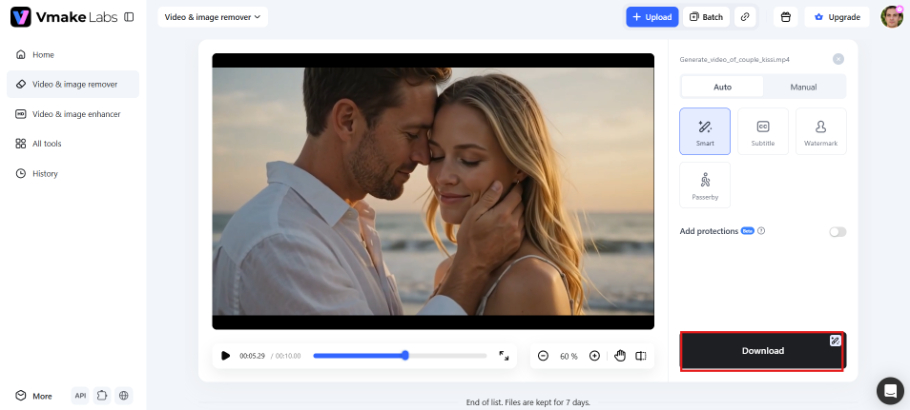Select the Watermark removal mode

pos(821,131)
